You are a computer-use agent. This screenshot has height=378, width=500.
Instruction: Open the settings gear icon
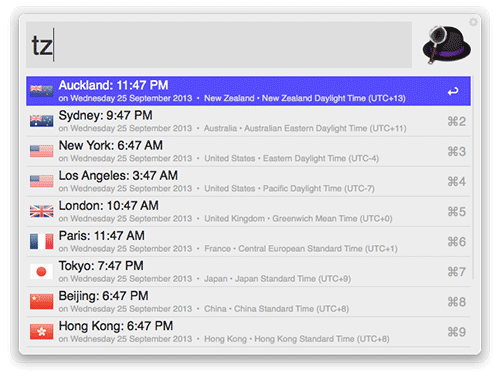tap(473, 22)
